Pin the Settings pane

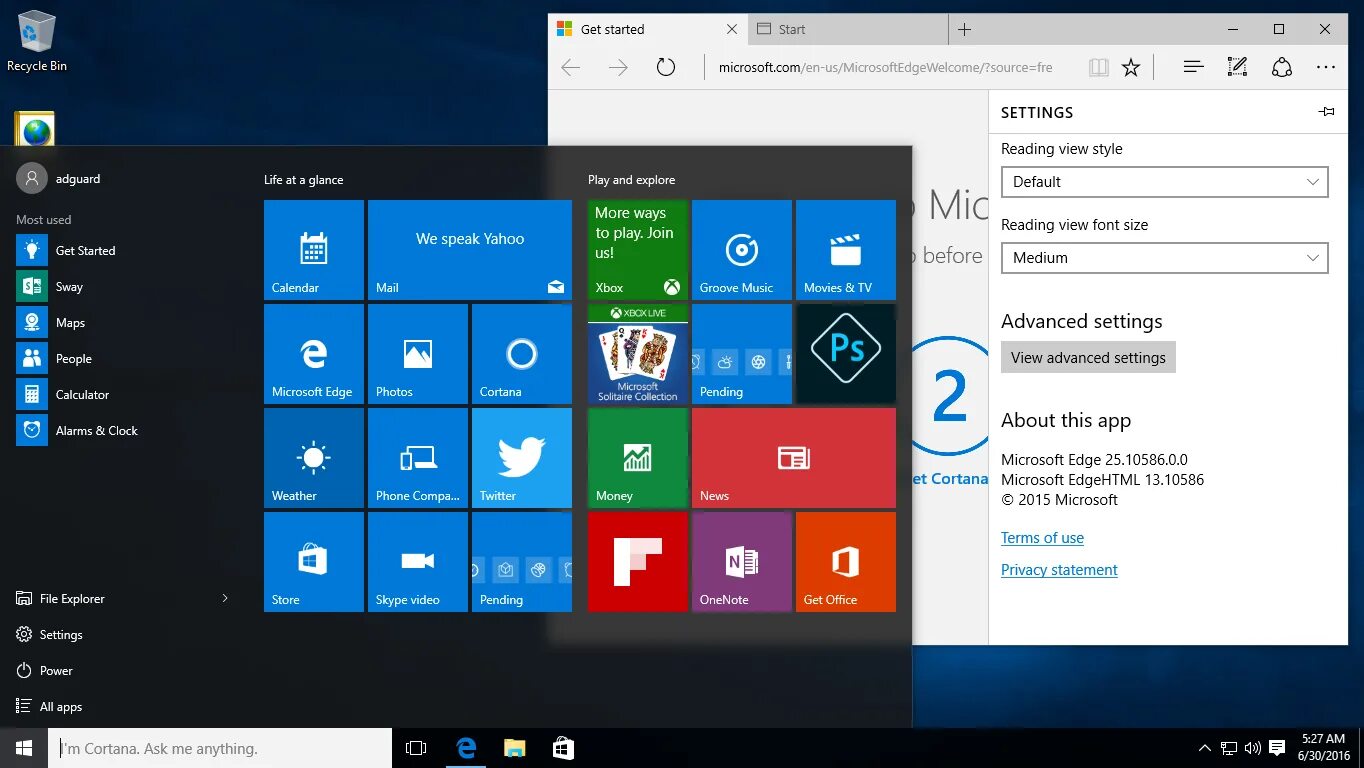pyautogui.click(x=1326, y=112)
